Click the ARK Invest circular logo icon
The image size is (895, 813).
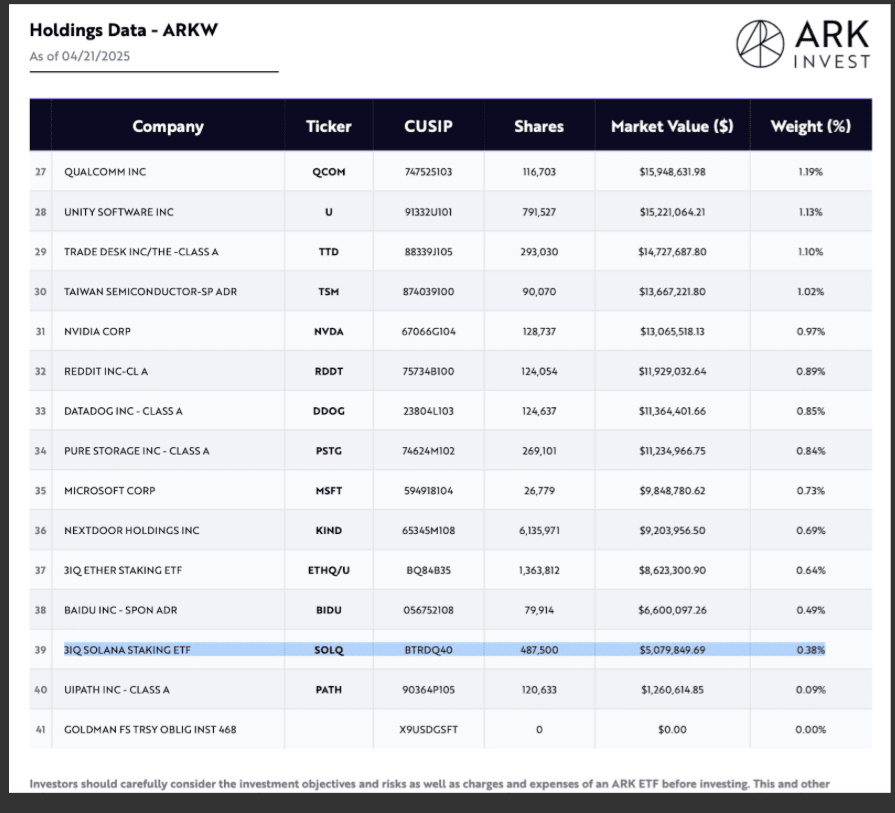tap(760, 44)
